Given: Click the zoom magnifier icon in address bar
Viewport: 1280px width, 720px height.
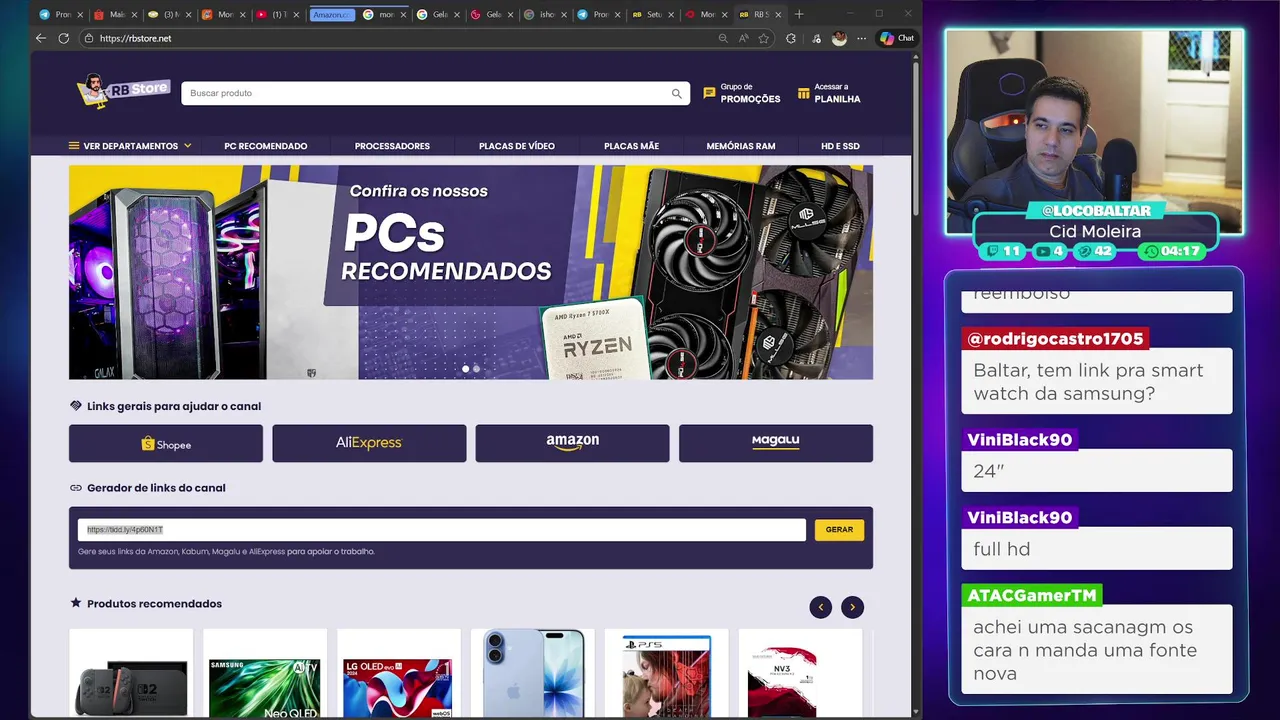Looking at the screenshot, I should 723,38.
